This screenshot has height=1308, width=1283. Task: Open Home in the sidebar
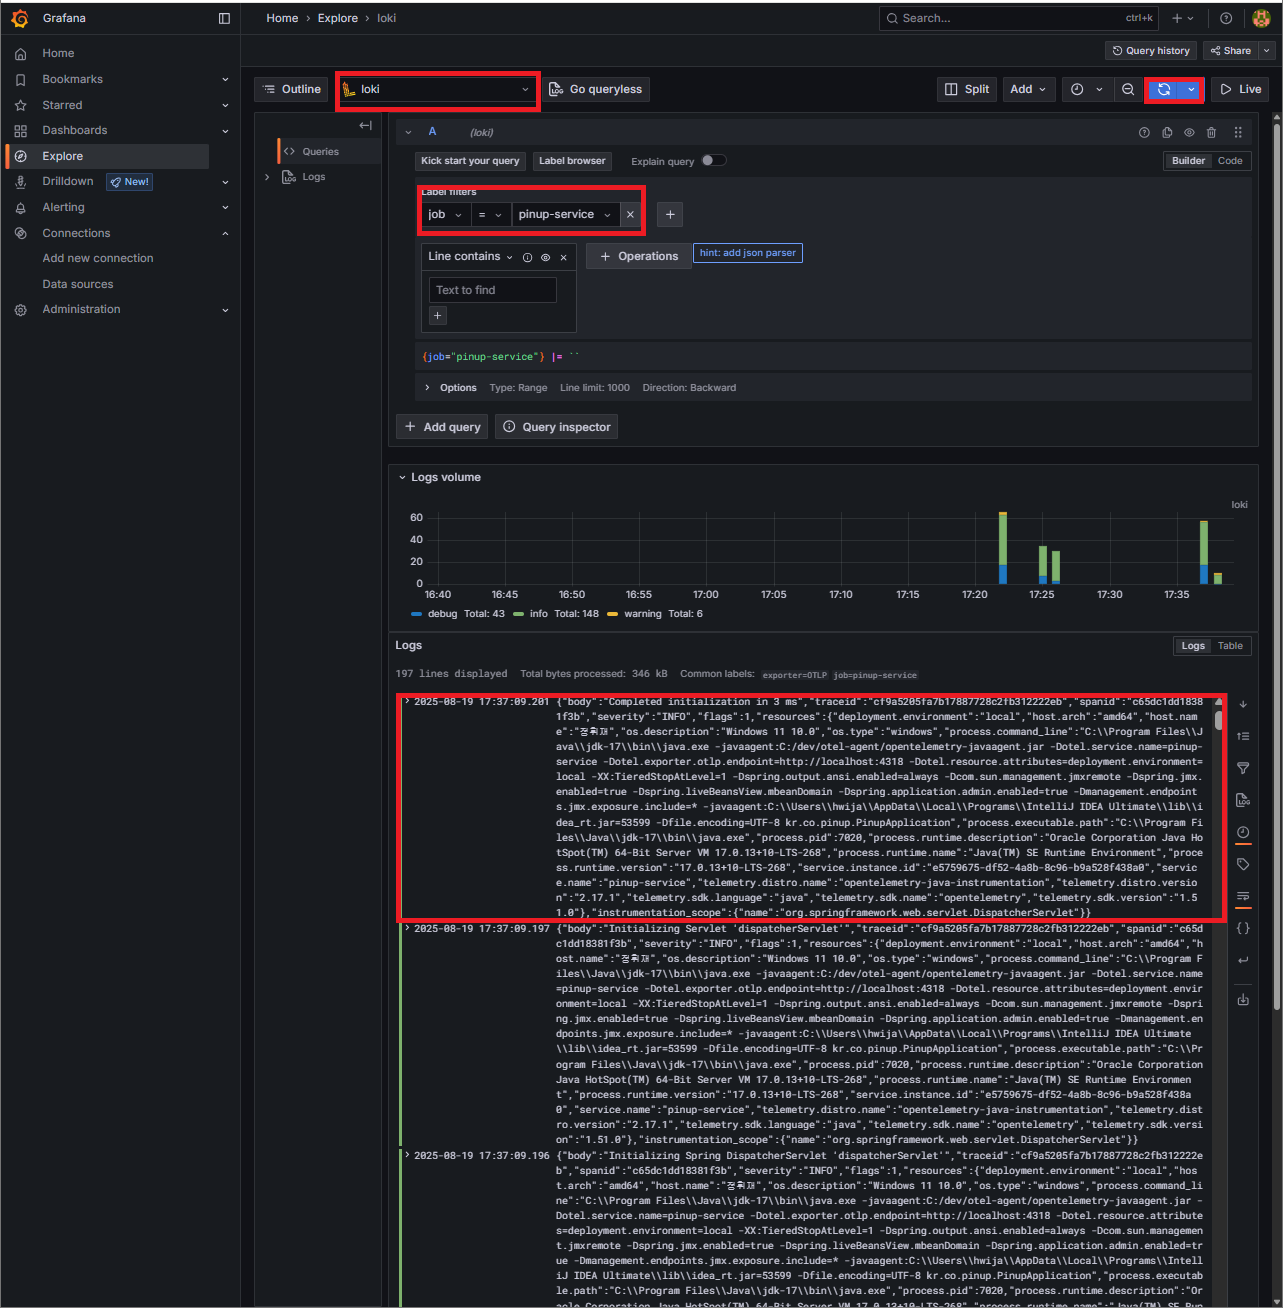pyautogui.click(x=58, y=53)
